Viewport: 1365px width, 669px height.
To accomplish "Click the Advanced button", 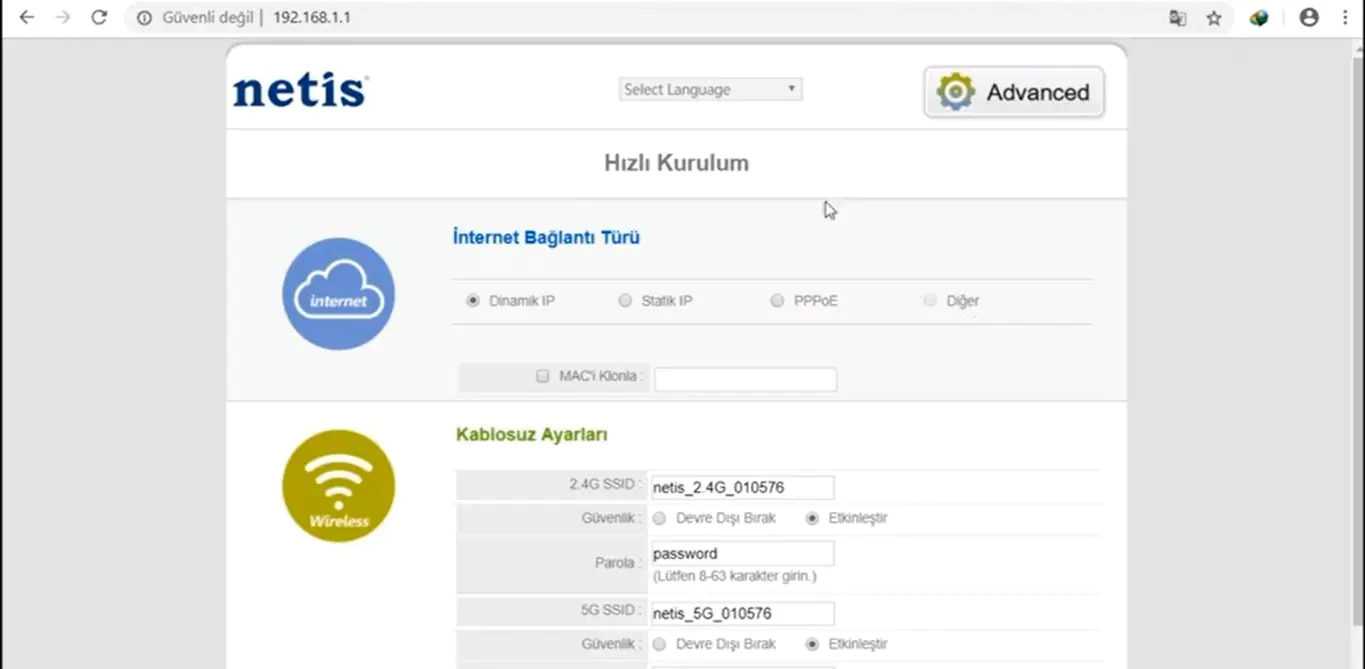I will [1013, 91].
